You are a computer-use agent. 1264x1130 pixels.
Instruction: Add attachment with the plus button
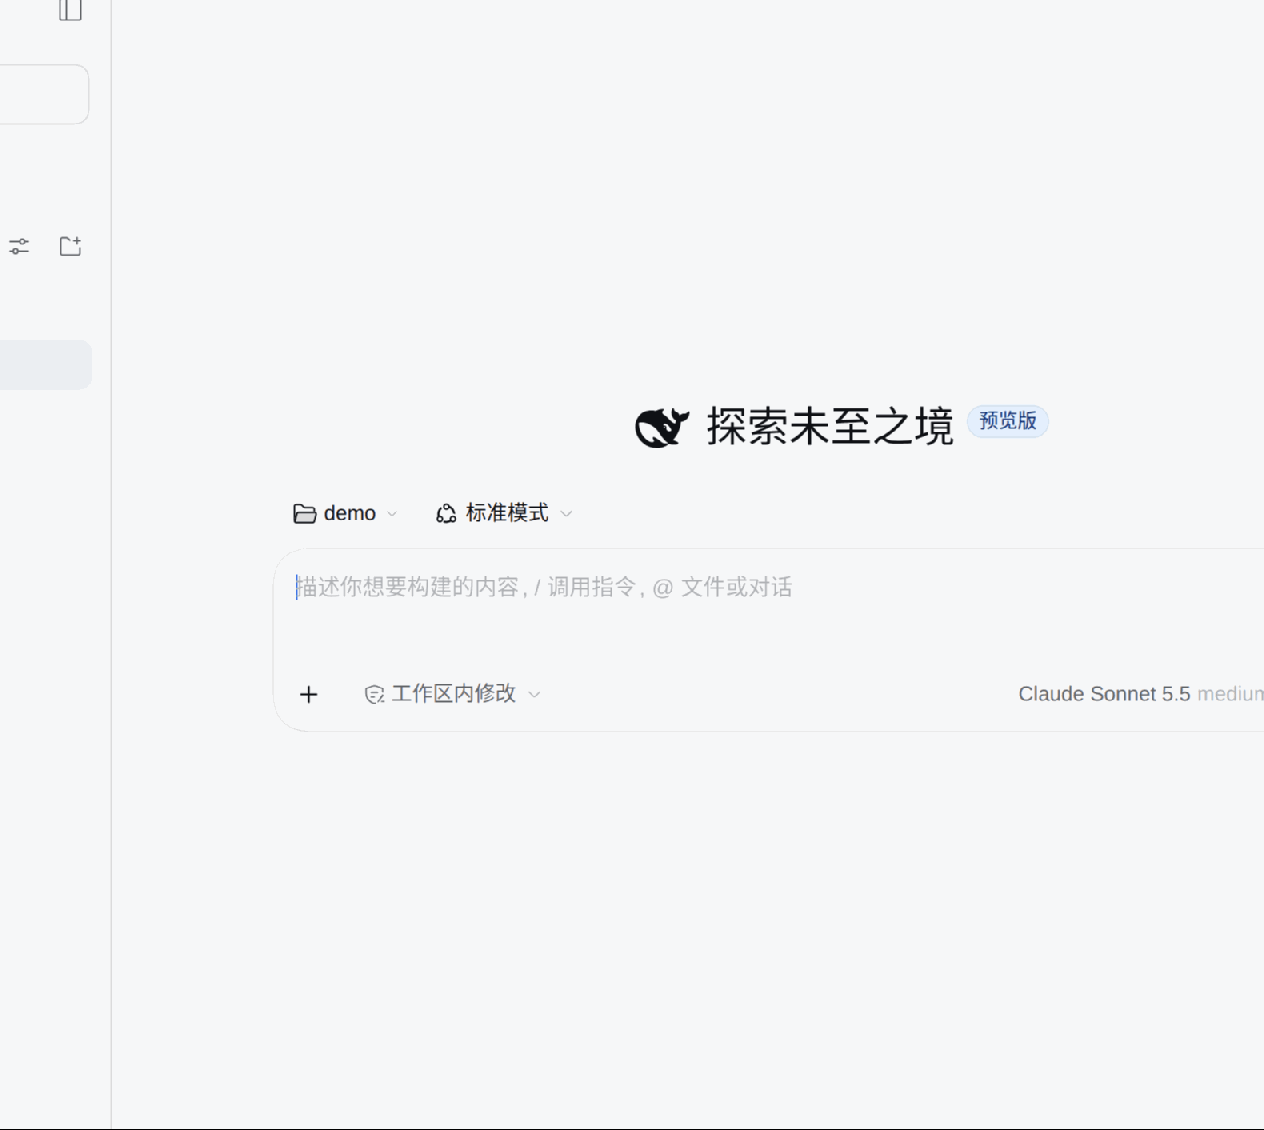[x=309, y=694]
